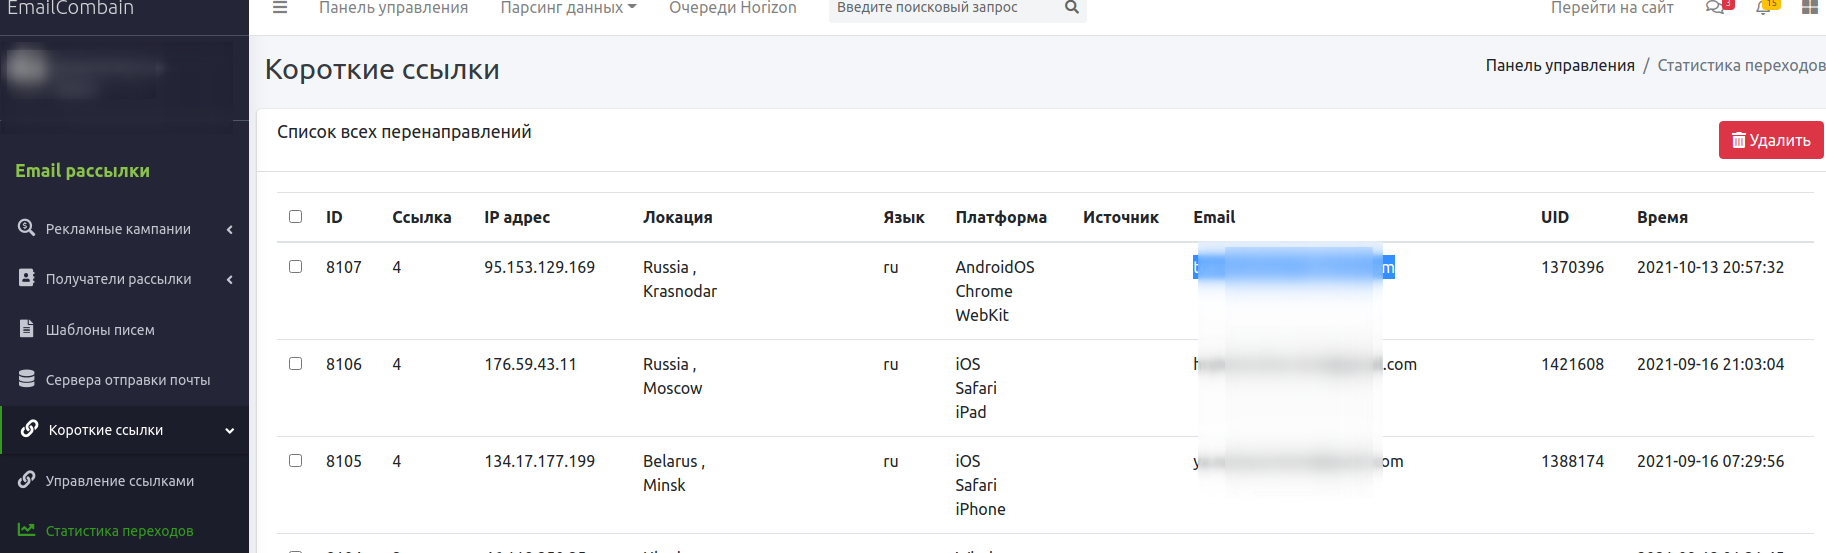Viewport: 1826px width, 553px height.
Task: Click the Шаблоны писем file icon
Action: point(27,329)
